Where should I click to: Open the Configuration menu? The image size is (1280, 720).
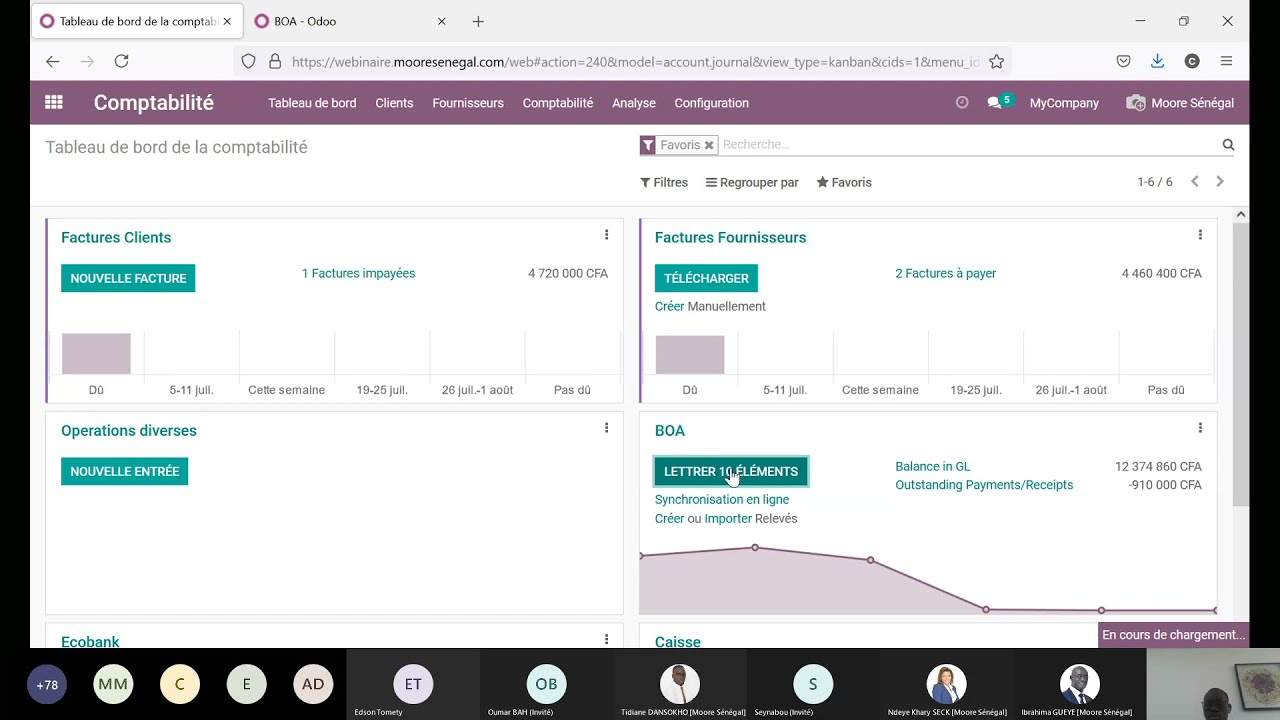tap(711, 103)
